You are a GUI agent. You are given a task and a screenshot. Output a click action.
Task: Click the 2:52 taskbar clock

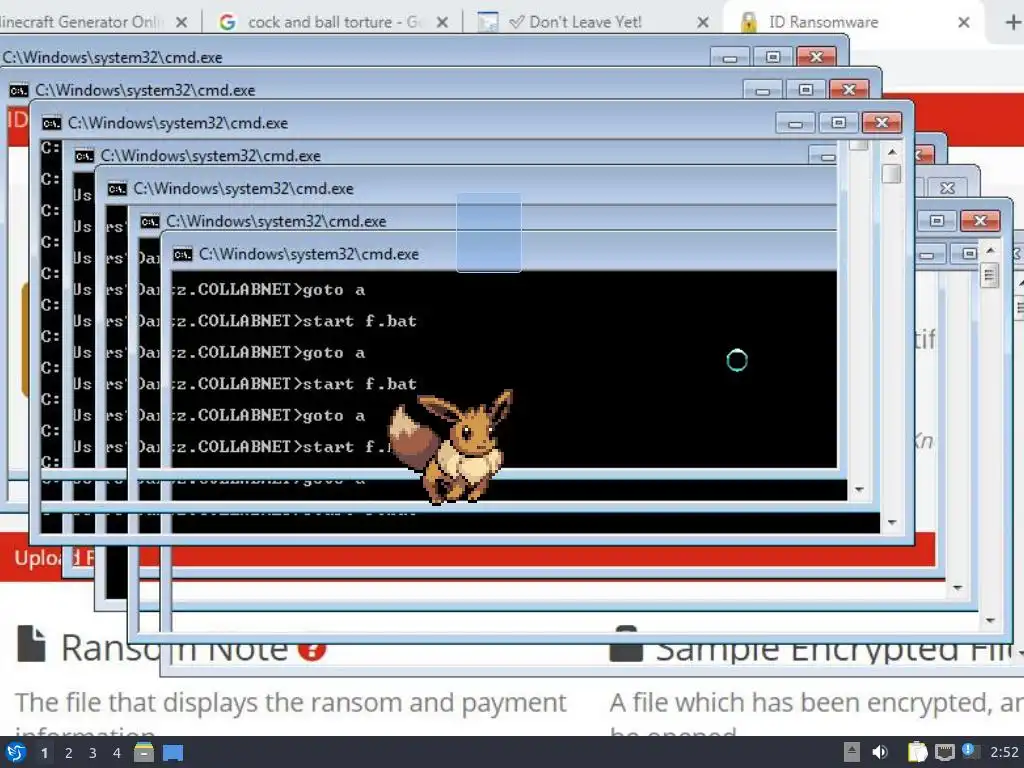pyautogui.click(x=1004, y=752)
